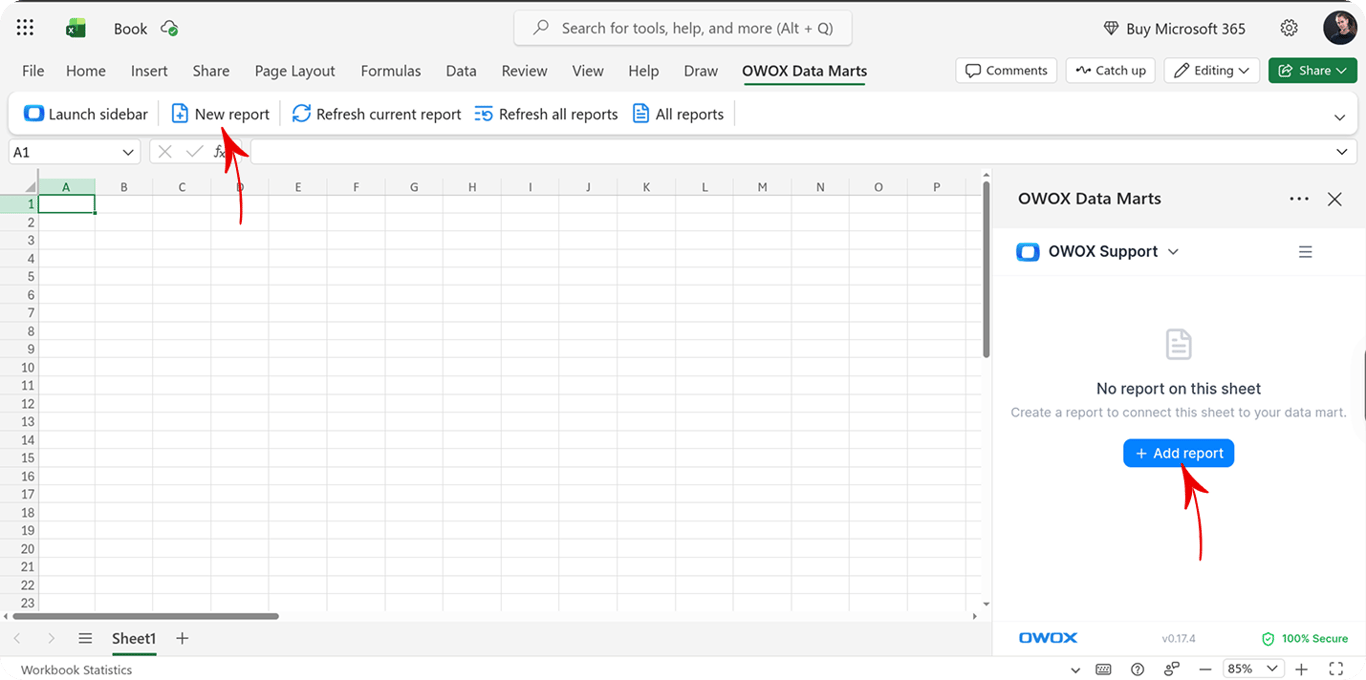Image resolution: width=1366 pixels, height=680 pixels.
Task: Open the OWOX pane hamburger menu
Action: 1305,252
